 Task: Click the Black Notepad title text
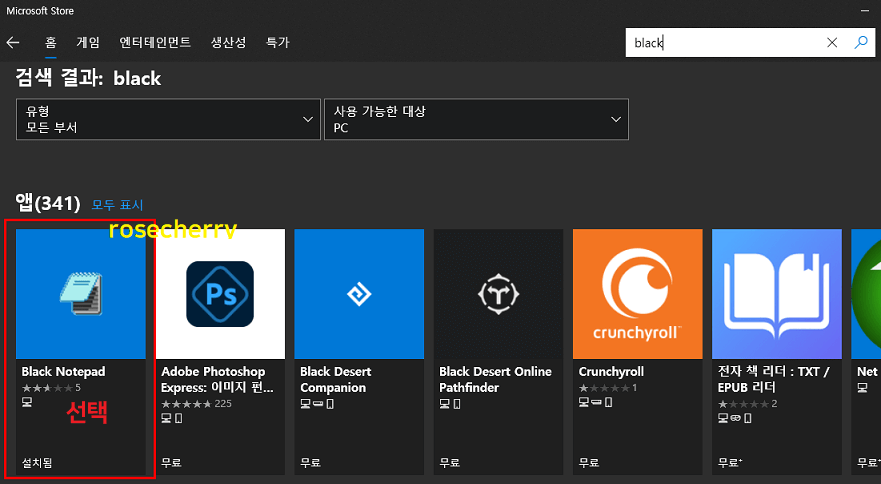click(63, 372)
